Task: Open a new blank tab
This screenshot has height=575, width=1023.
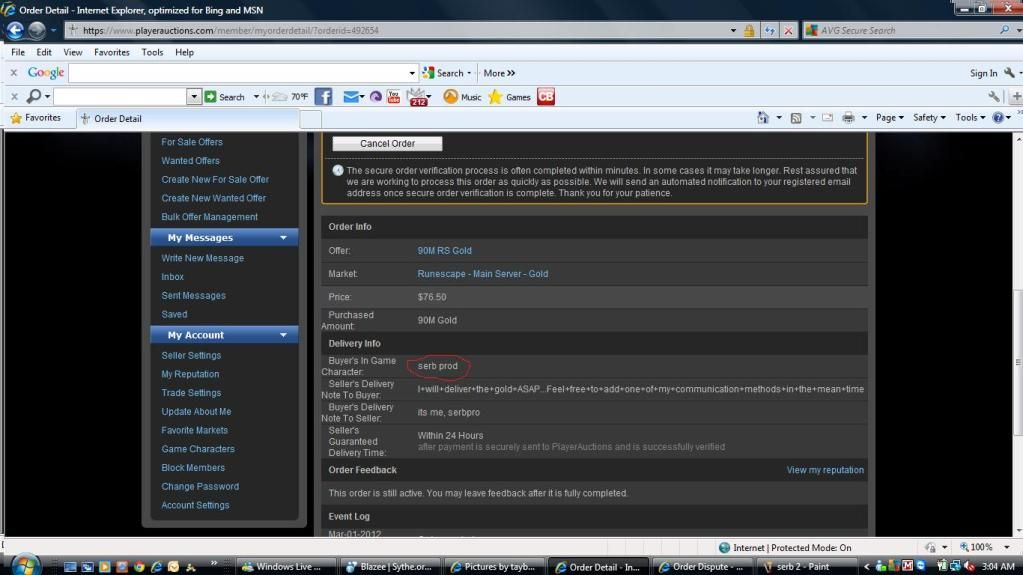Action: click(311, 119)
